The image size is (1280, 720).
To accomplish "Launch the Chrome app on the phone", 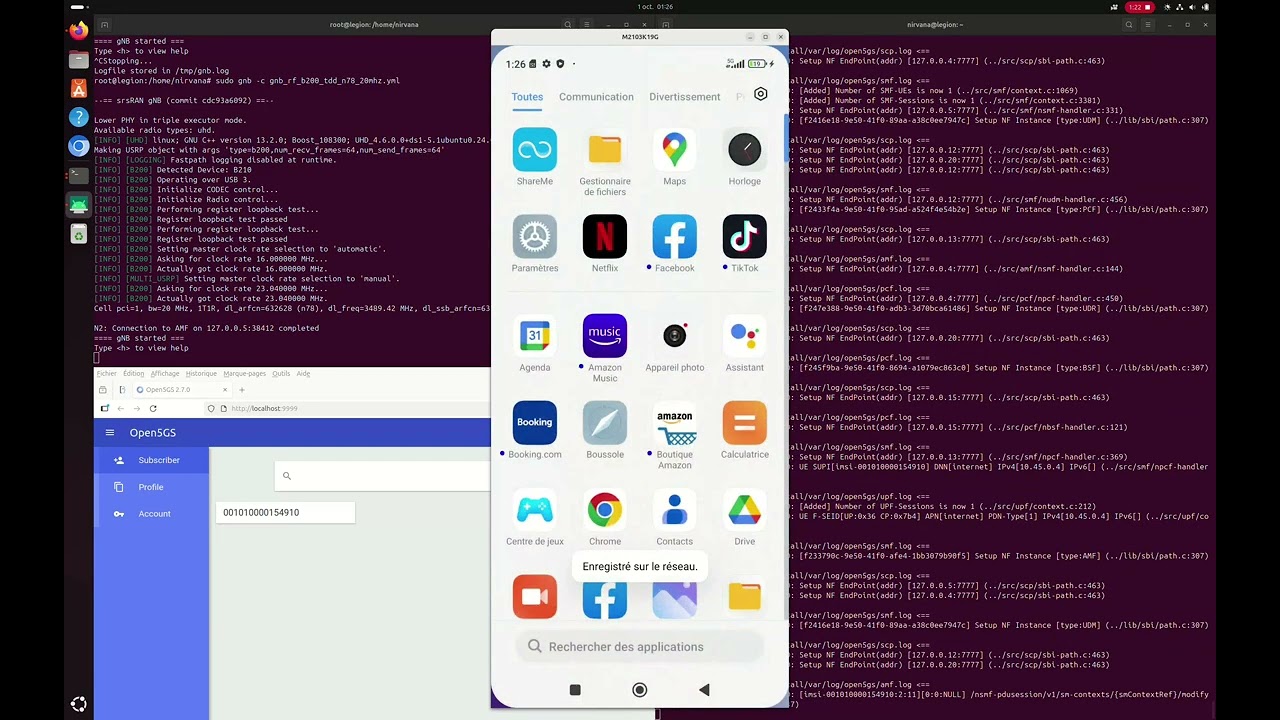I will (605, 510).
